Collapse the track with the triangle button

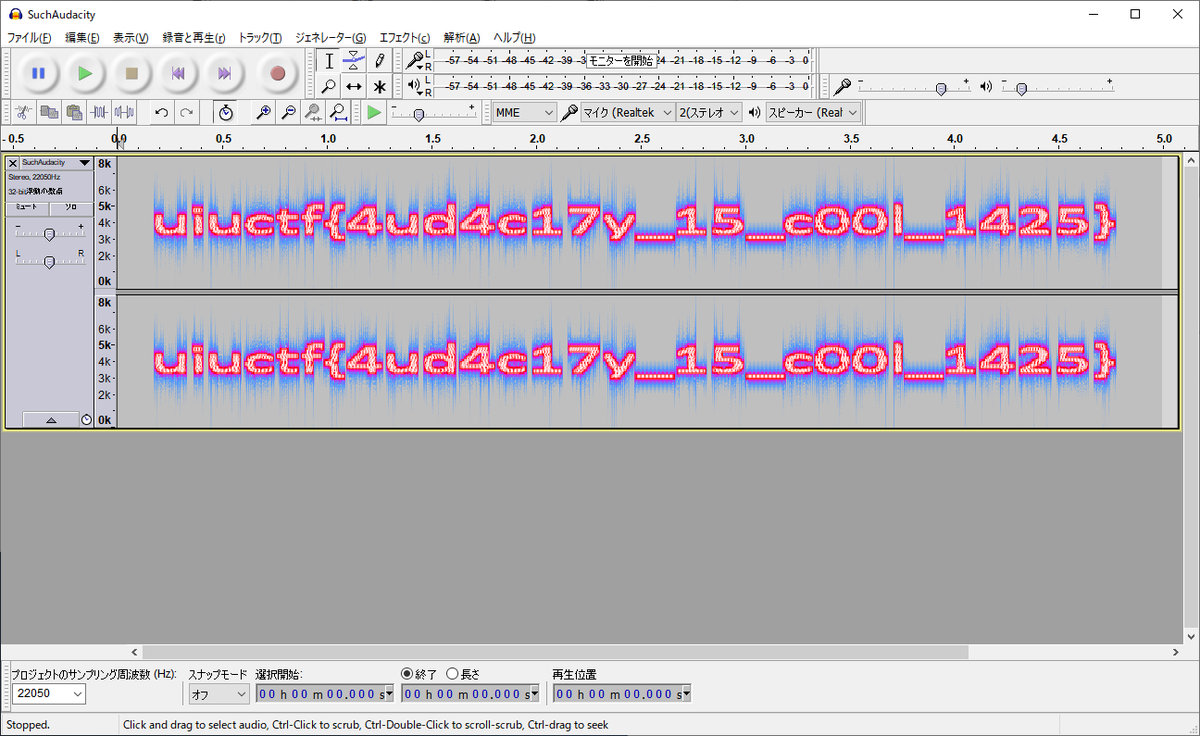[50, 420]
